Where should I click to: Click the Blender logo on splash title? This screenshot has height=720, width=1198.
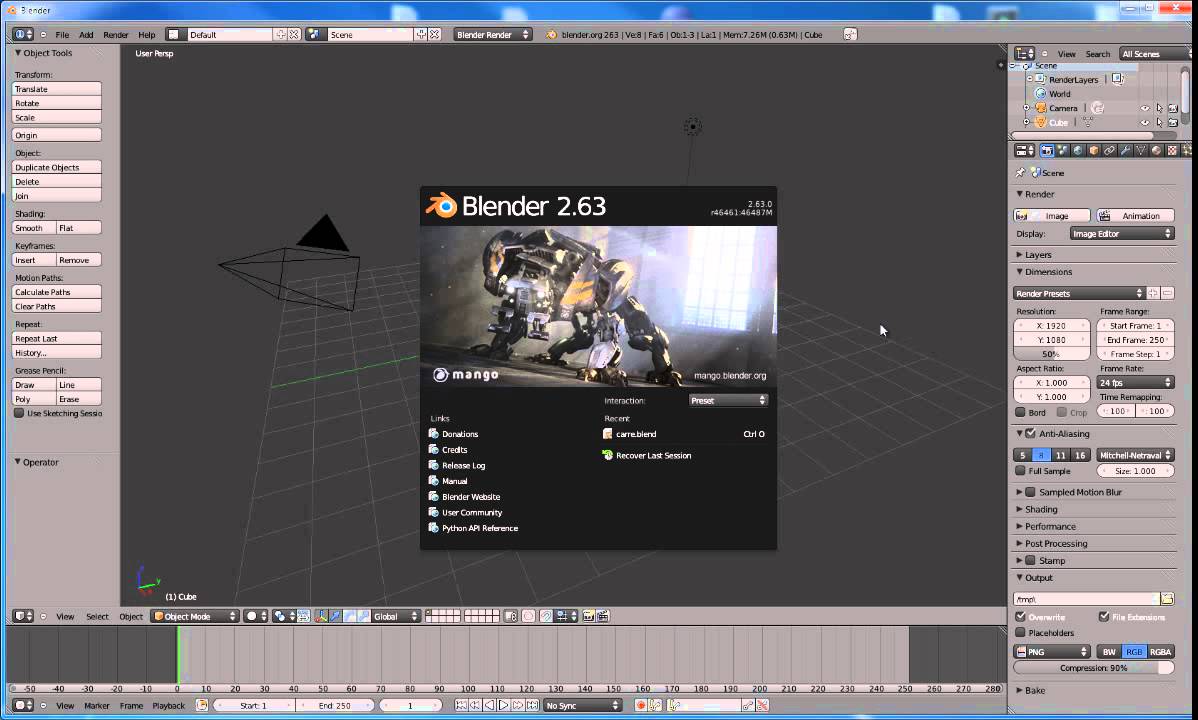pos(441,206)
